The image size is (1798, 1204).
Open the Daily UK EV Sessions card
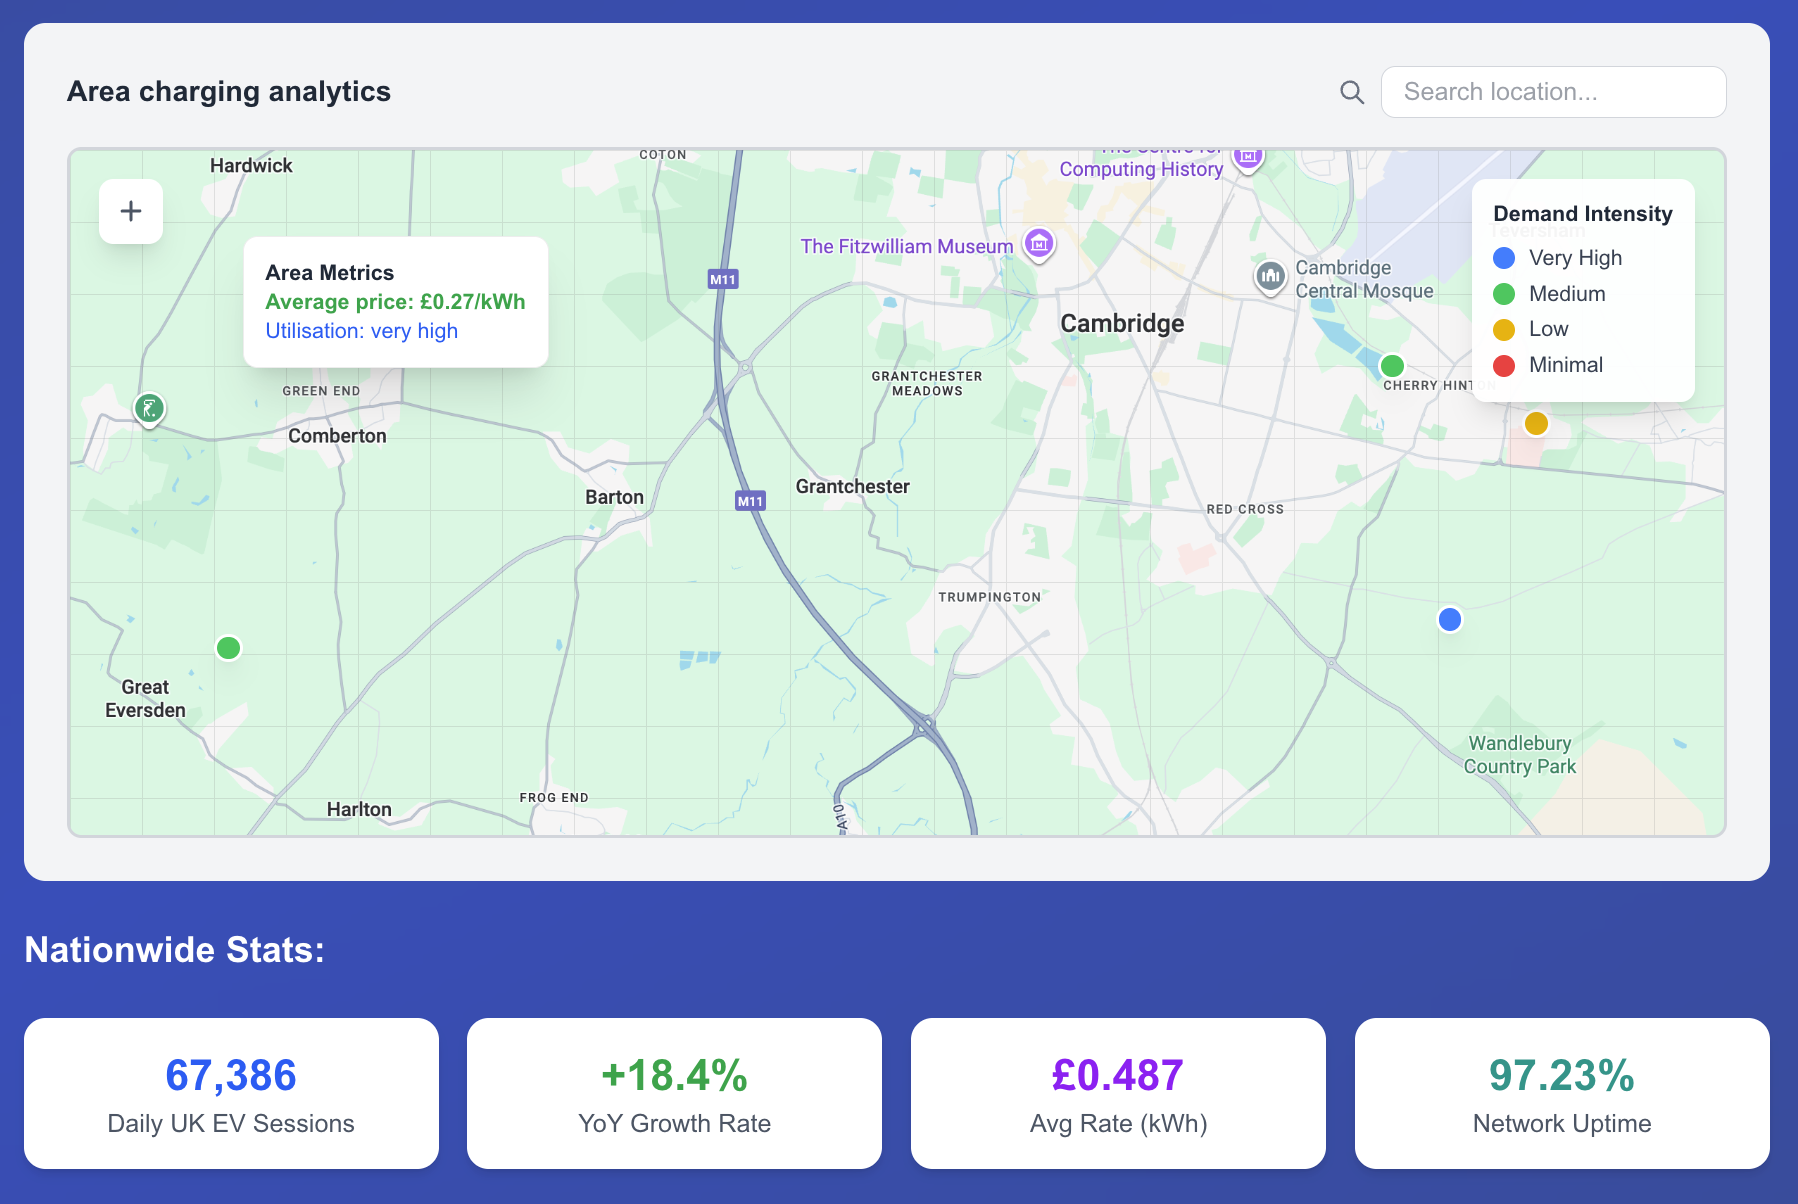(231, 1093)
